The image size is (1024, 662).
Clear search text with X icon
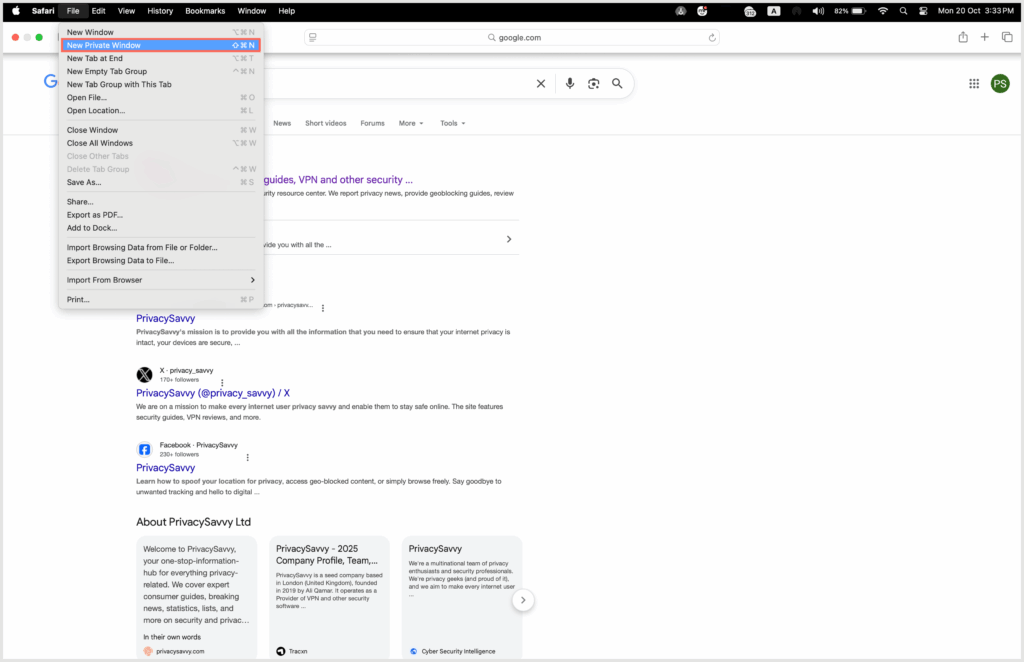pos(541,84)
